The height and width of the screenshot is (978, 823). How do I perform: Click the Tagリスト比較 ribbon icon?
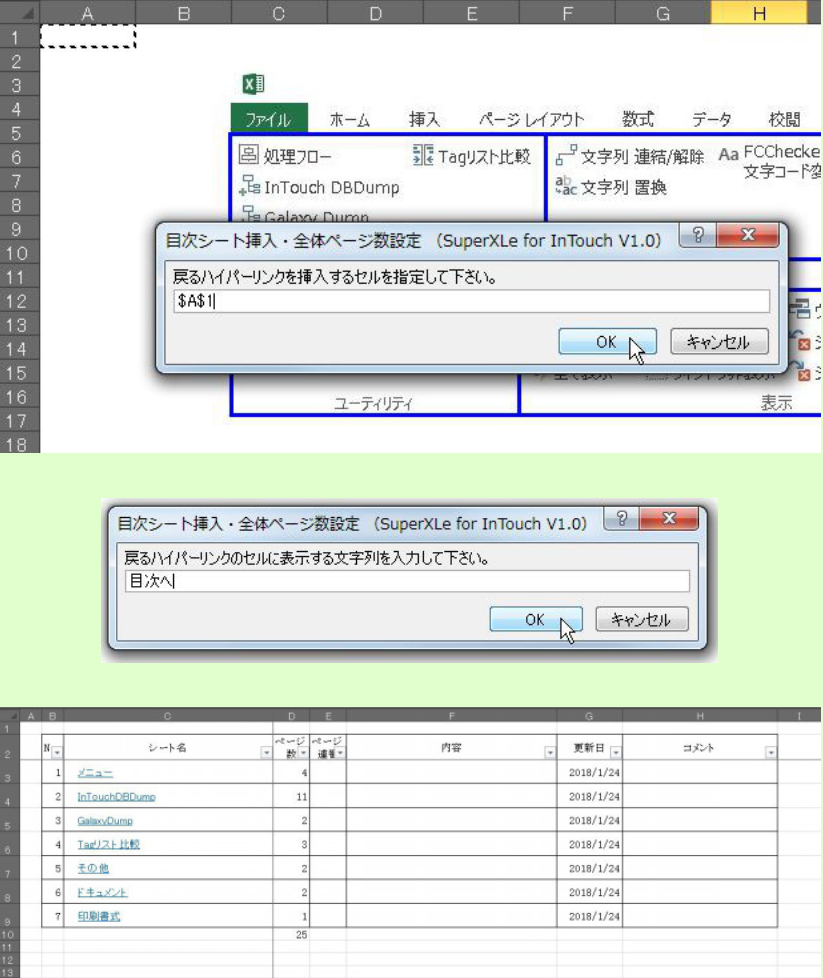pyautogui.click(x=422, y=155)
